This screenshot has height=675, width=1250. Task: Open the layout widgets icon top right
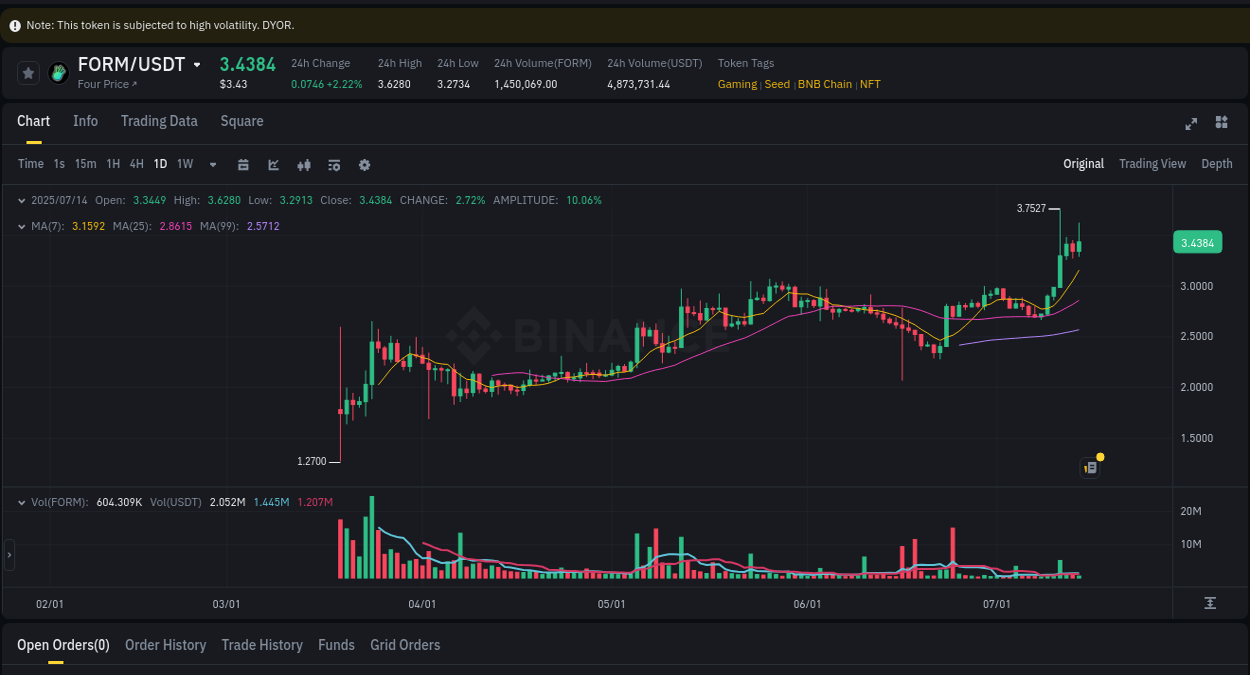[x=1221, y=123]
